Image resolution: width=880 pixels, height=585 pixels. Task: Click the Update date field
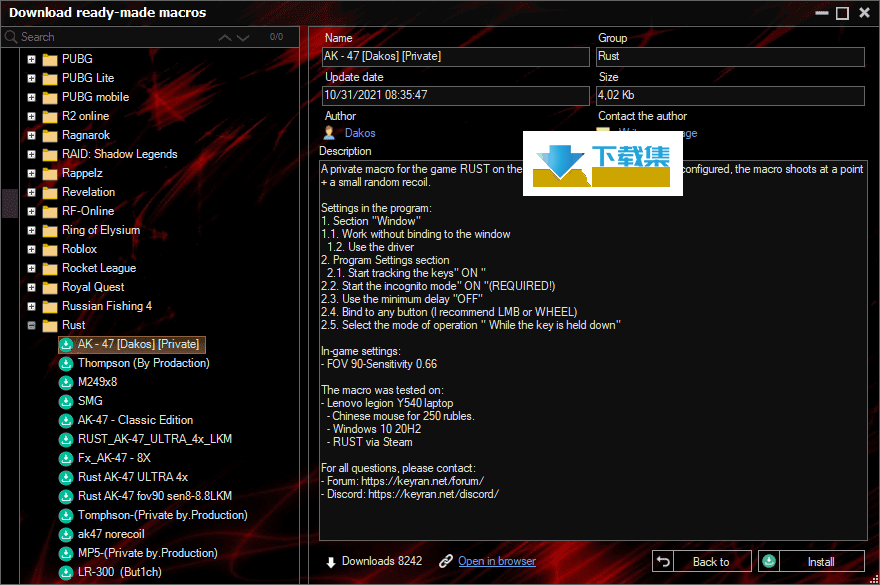456,95
